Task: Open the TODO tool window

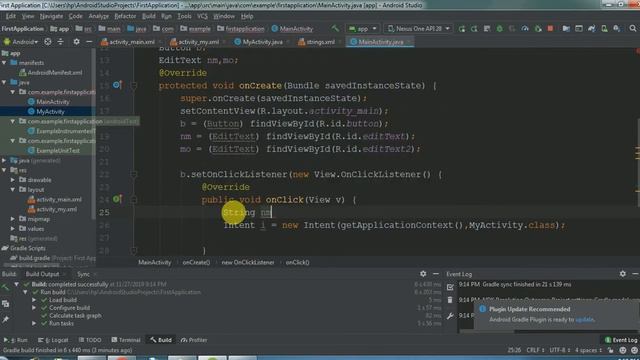Action: 90,340
